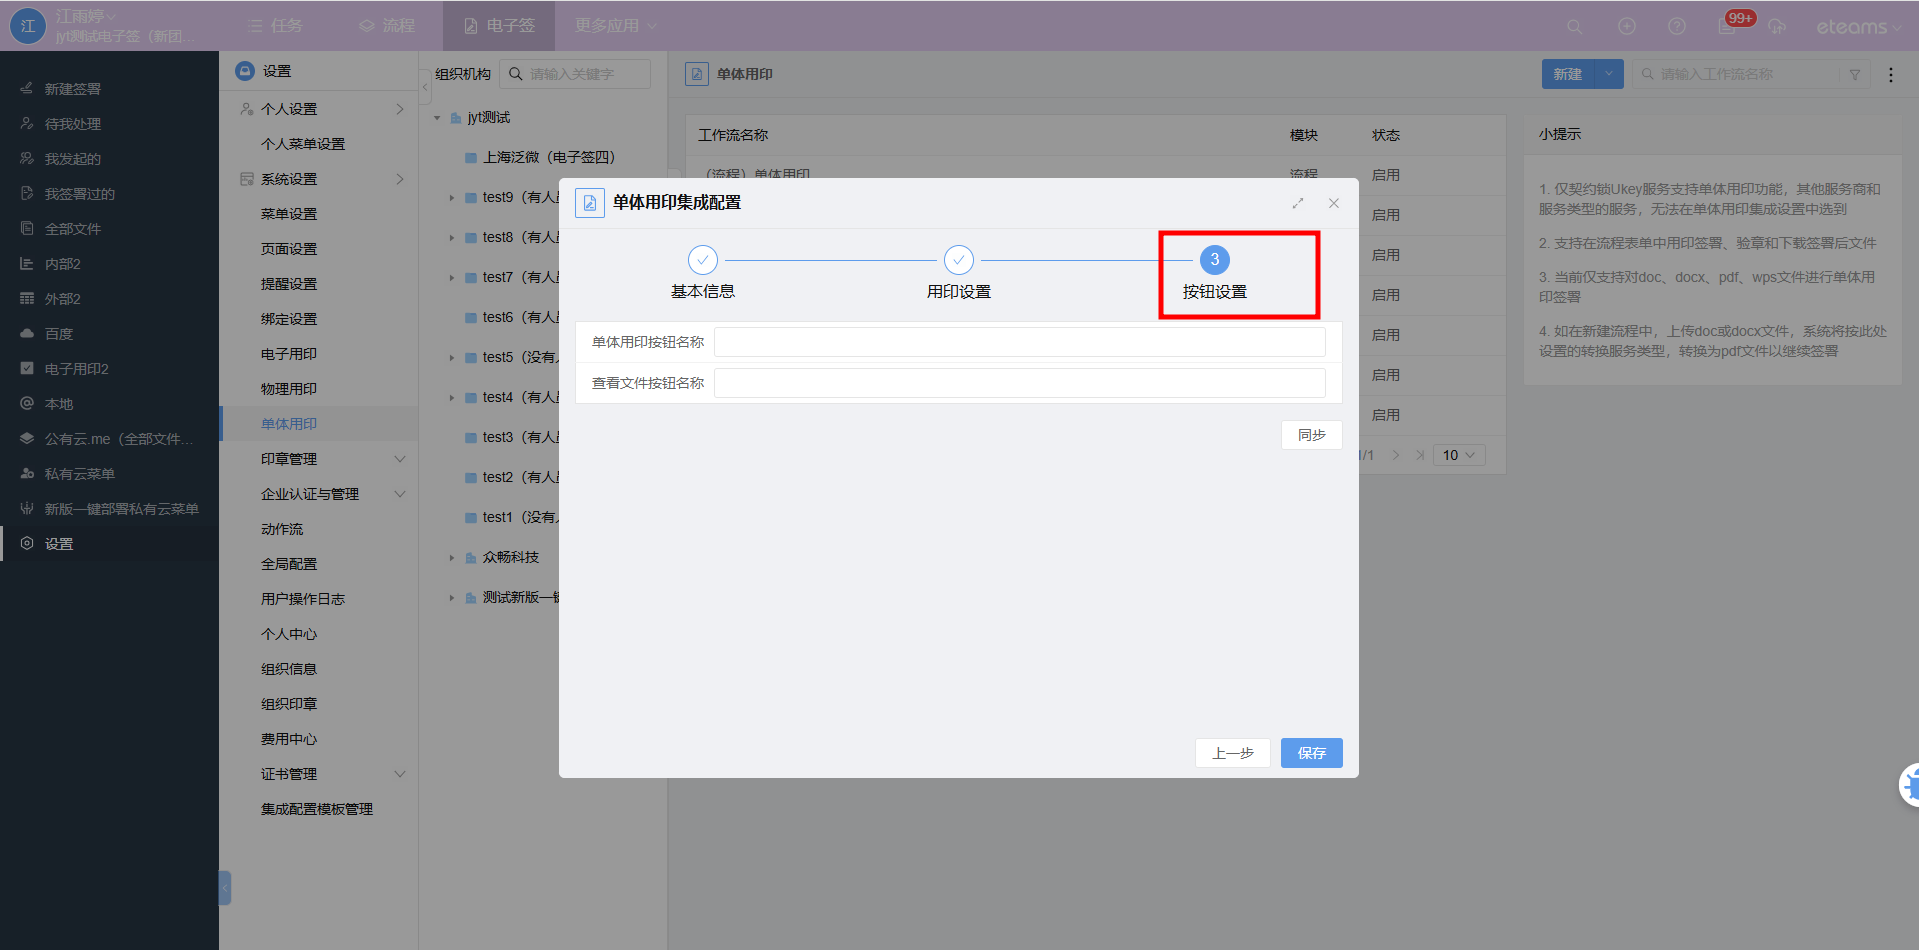Open the 新建 button dropdown arrow
Screen dimensions: 1919x950
point(1609,74)
